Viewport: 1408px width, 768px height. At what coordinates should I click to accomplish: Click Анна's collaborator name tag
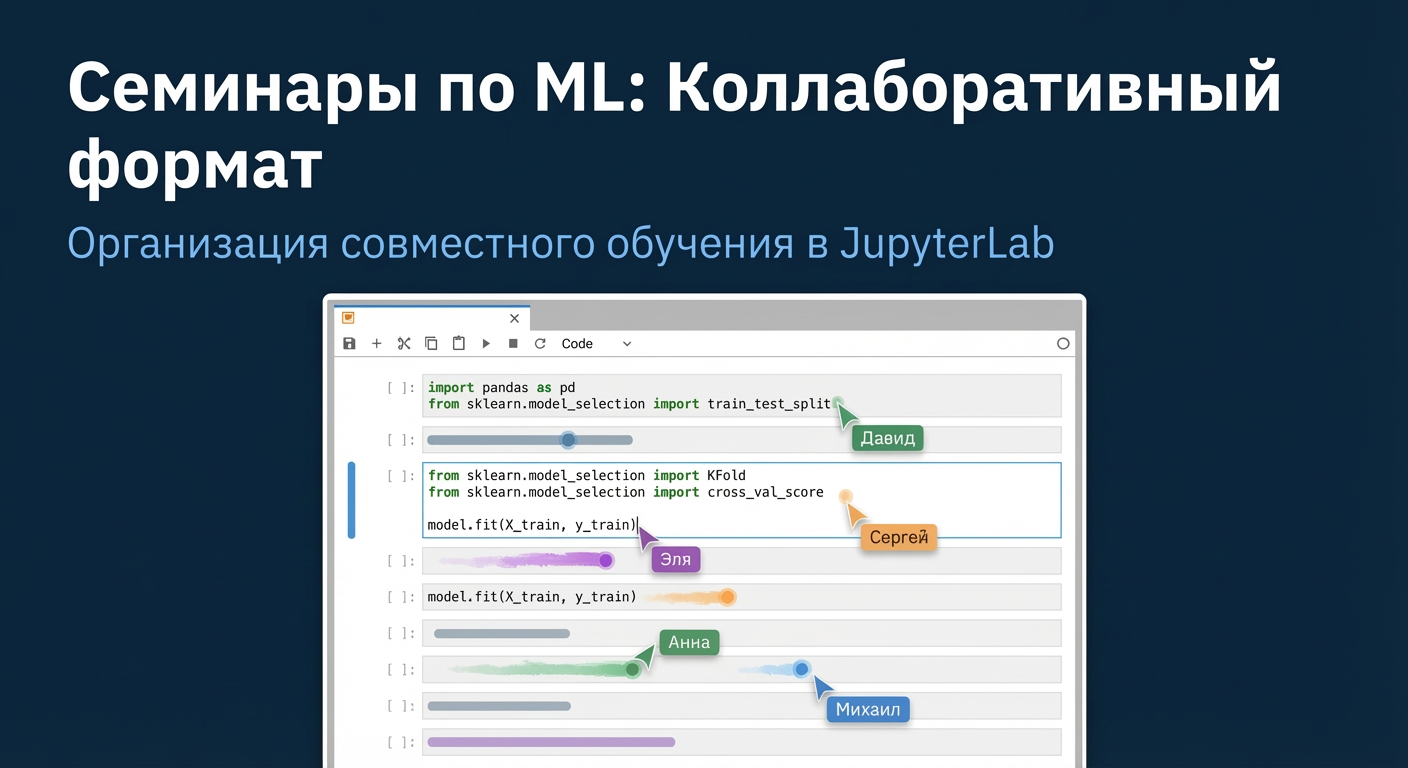click(x=688, y=643)
